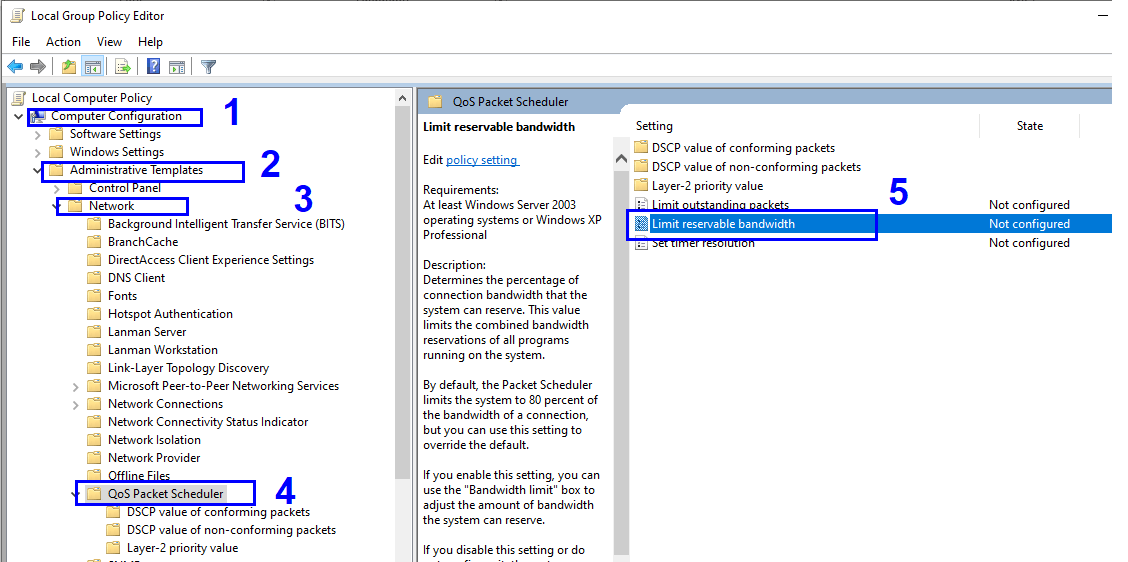1128x562 pixels.
Task: Click the Forward arrow toolbar icon
Action: (x=38, y=67)
